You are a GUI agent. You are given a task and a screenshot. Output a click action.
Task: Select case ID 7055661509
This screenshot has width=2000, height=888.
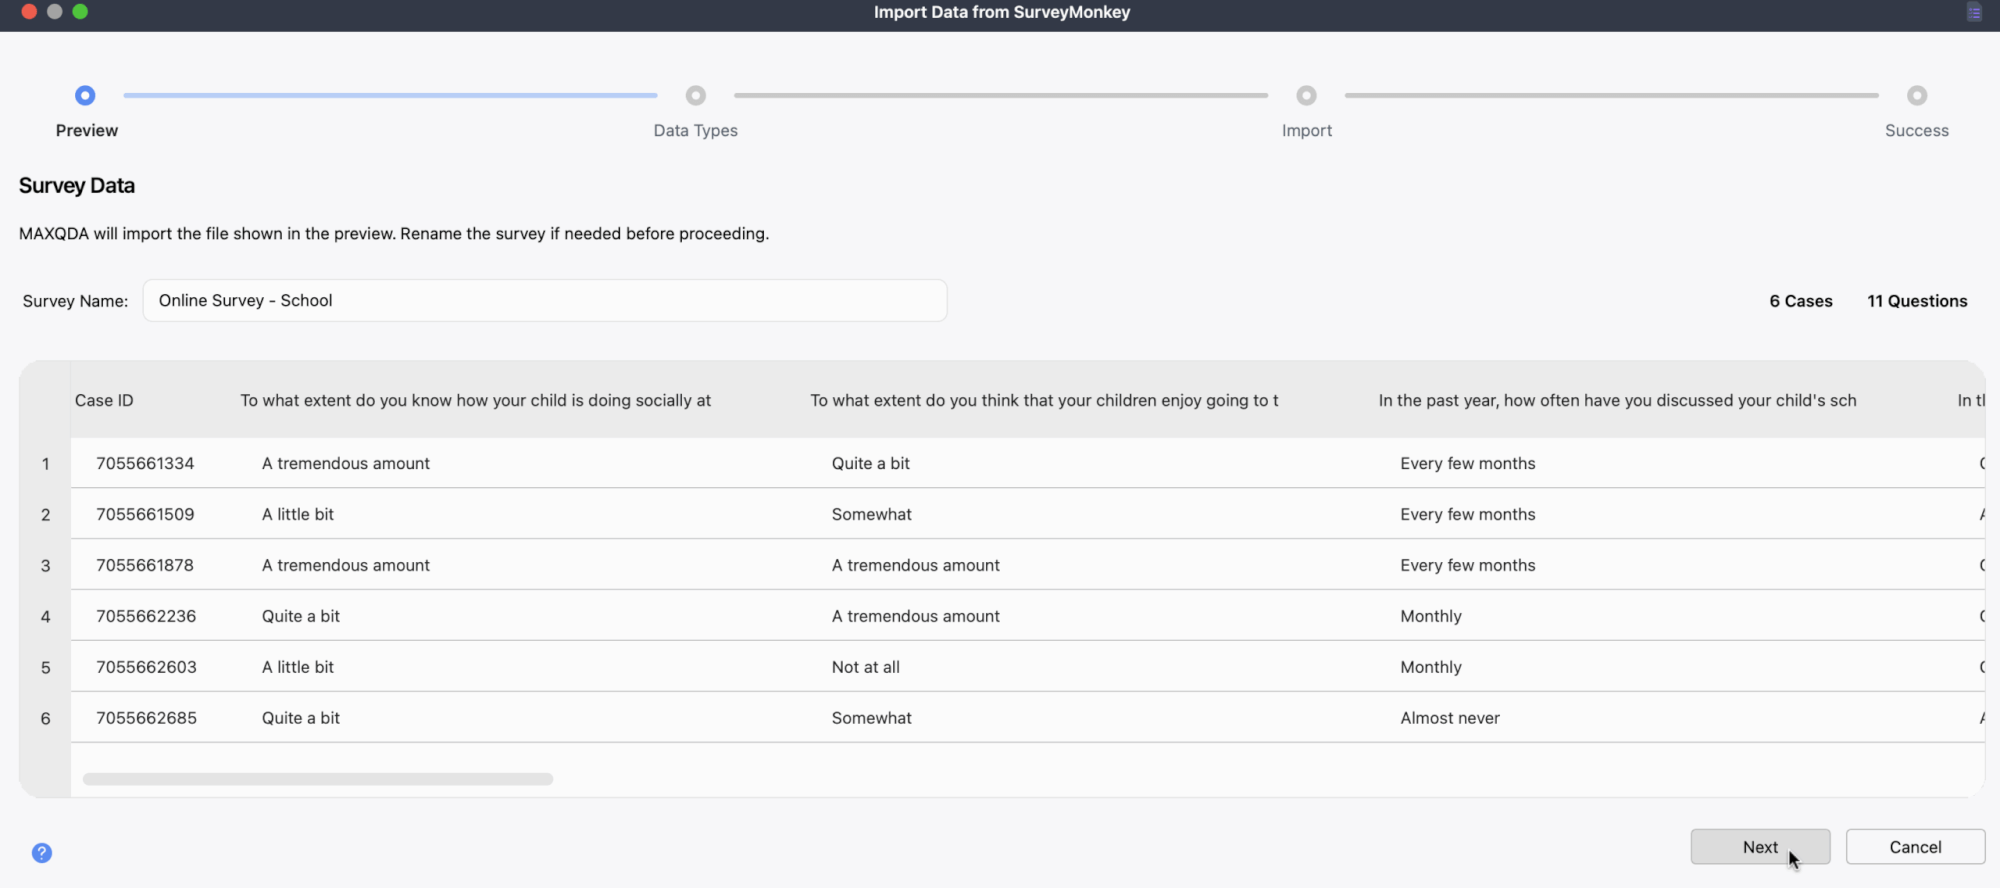(145, 514)
